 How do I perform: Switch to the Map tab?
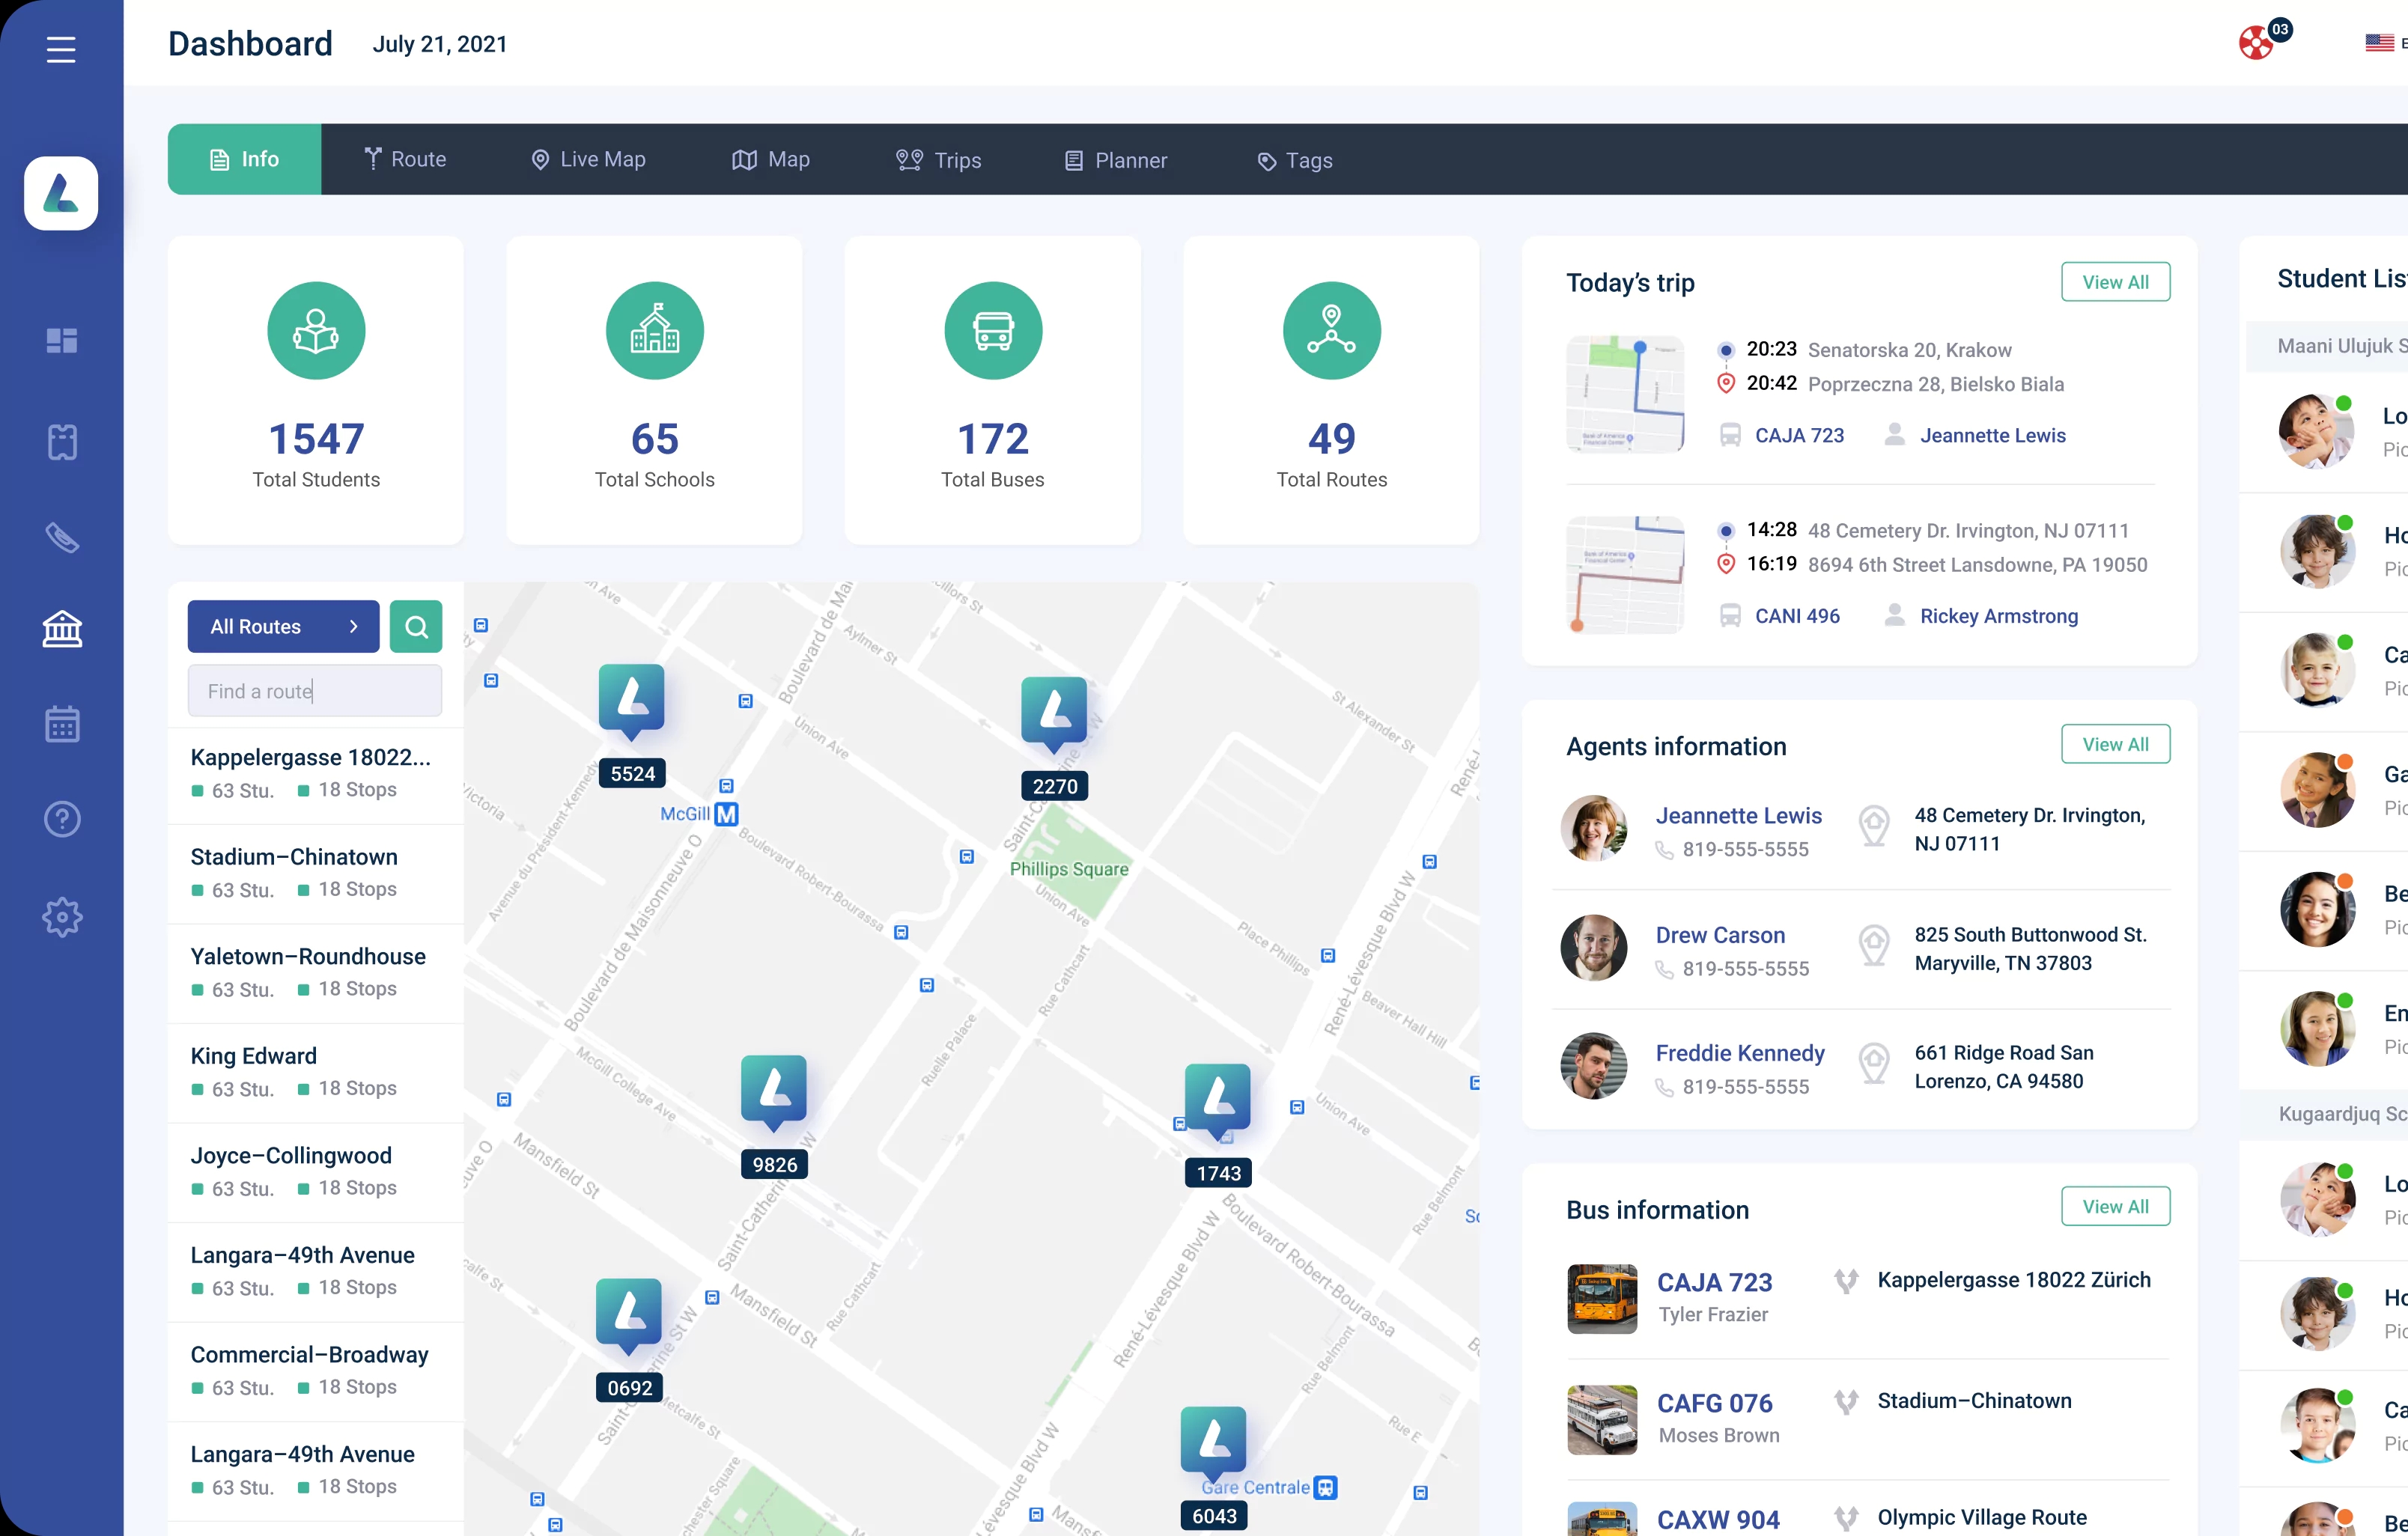(x=771, y=159)
